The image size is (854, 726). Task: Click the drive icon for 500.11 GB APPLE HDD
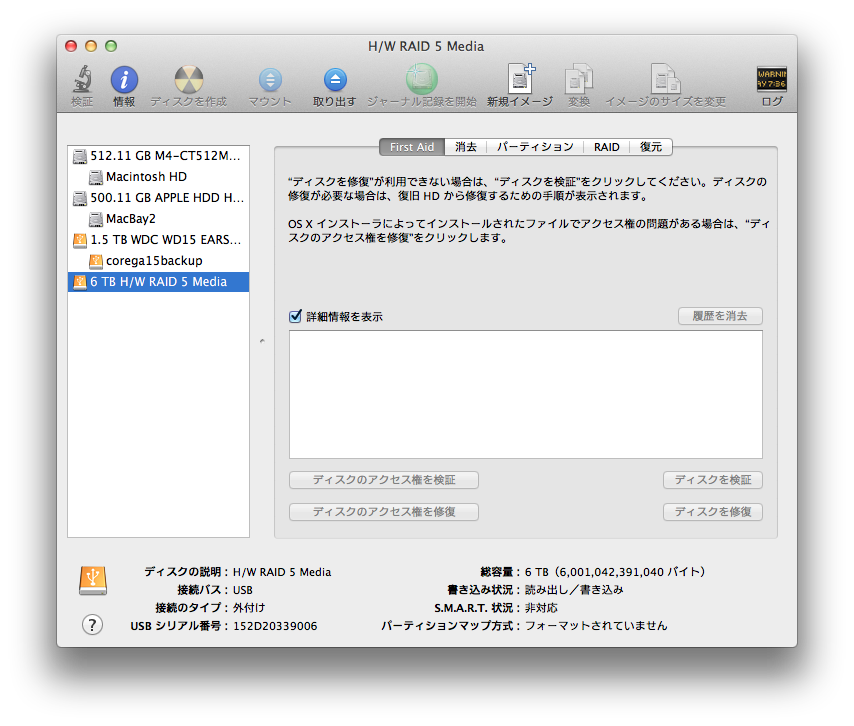tap(80, 198)
